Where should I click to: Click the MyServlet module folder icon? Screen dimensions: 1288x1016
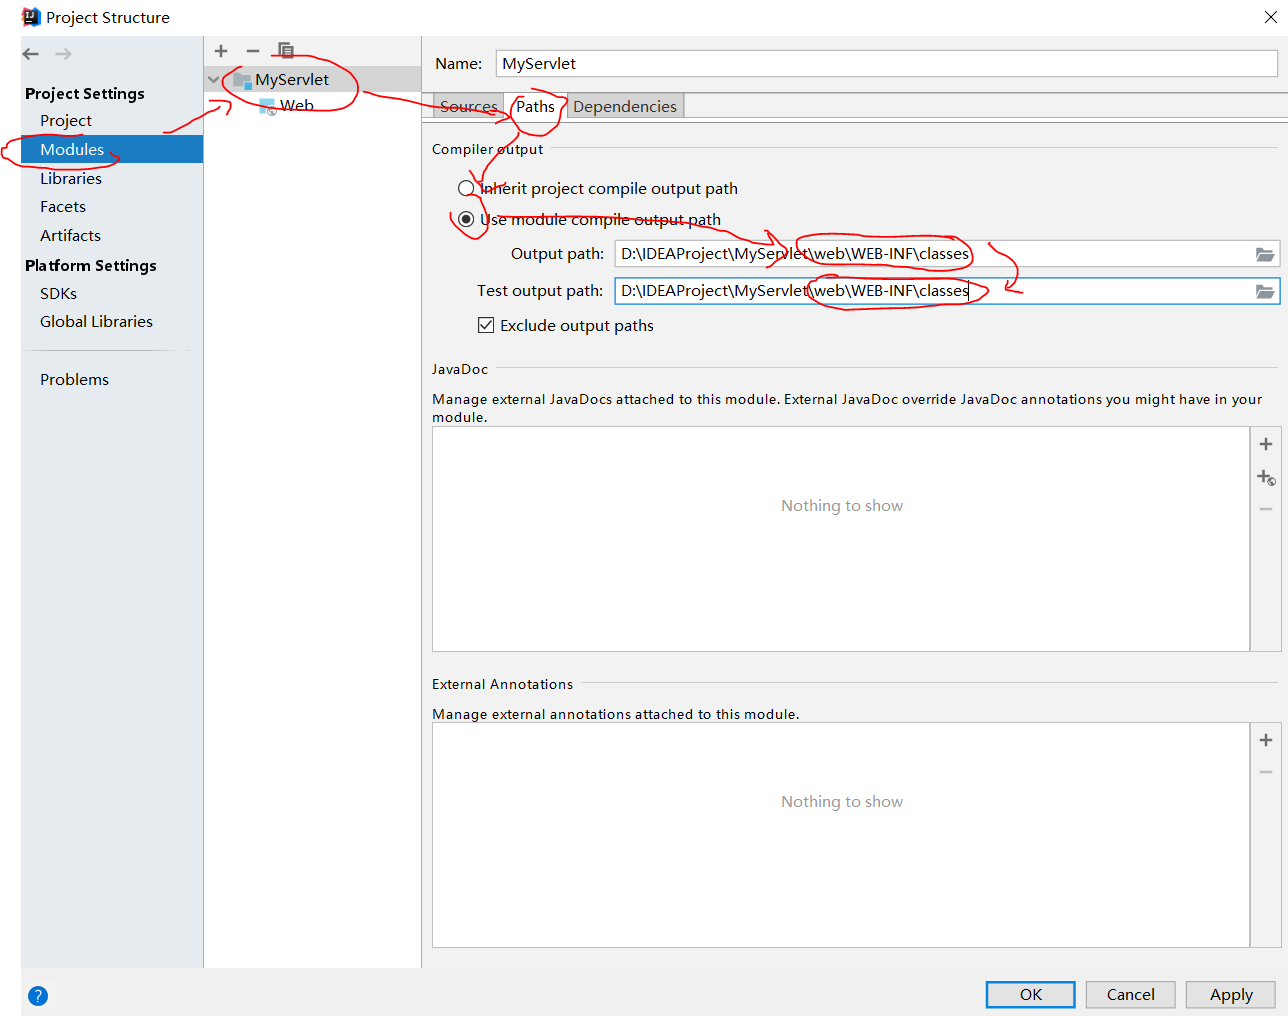point(242,80)
